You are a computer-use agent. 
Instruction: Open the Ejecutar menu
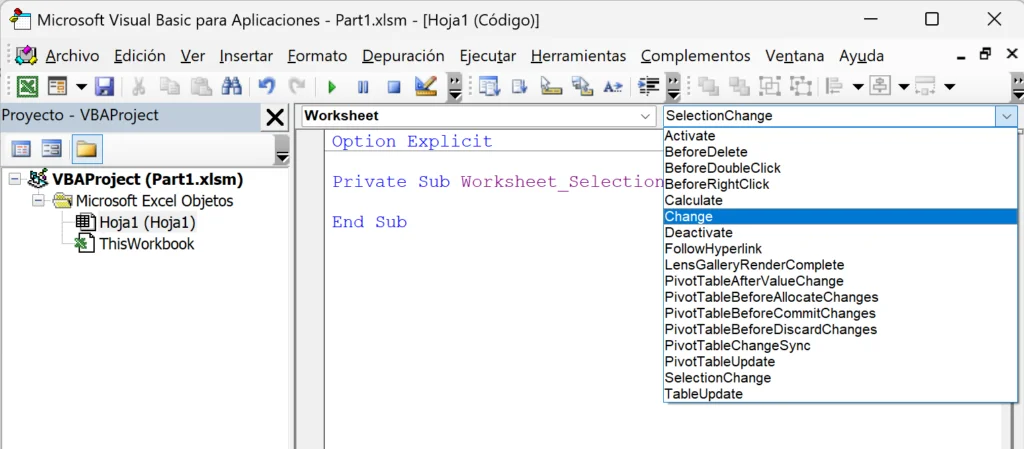488,56
